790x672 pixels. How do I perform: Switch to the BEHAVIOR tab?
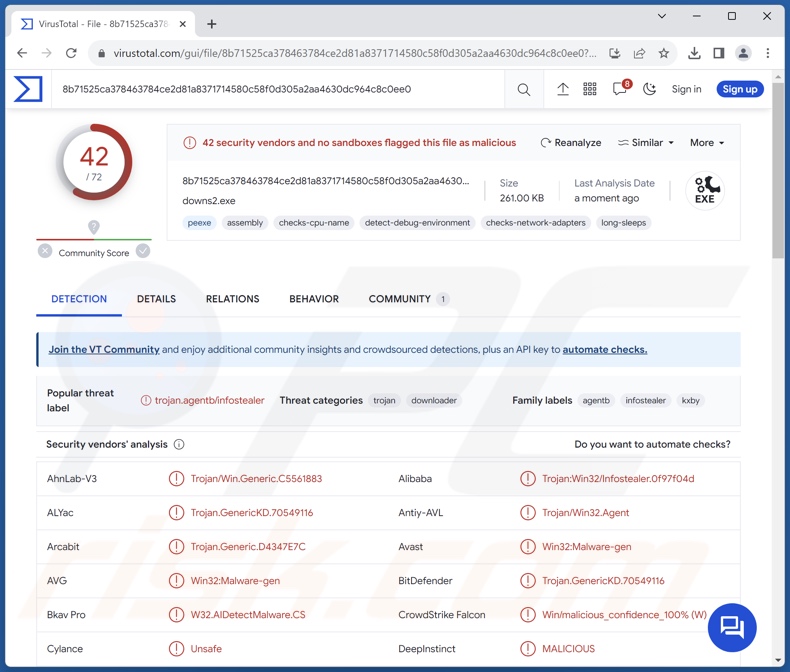(314, 299)
